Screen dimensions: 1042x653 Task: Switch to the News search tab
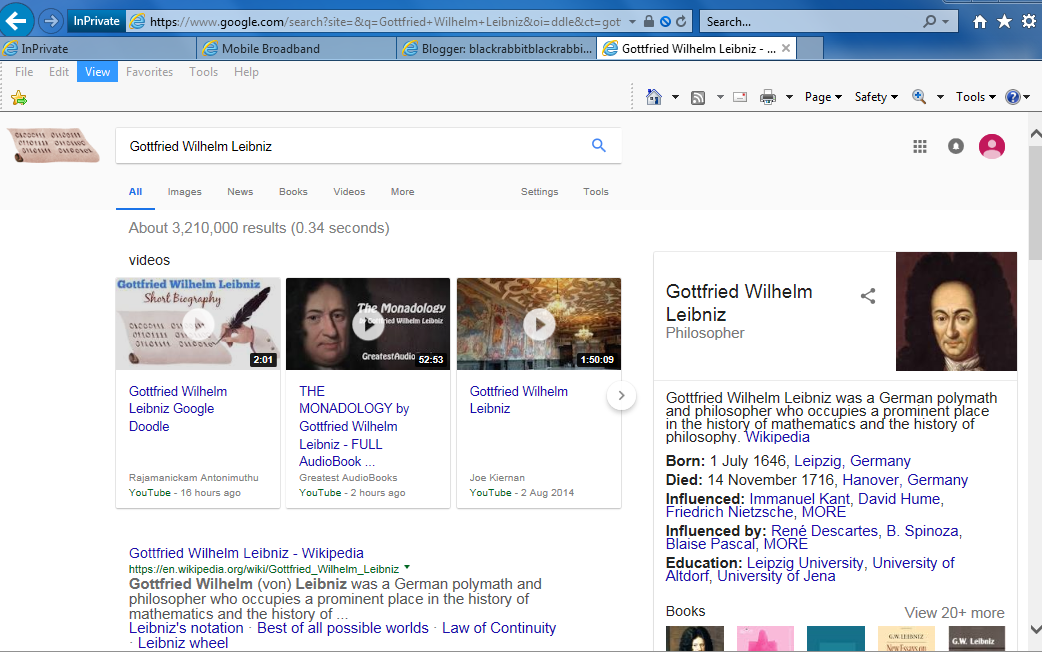tap(240, 191)
